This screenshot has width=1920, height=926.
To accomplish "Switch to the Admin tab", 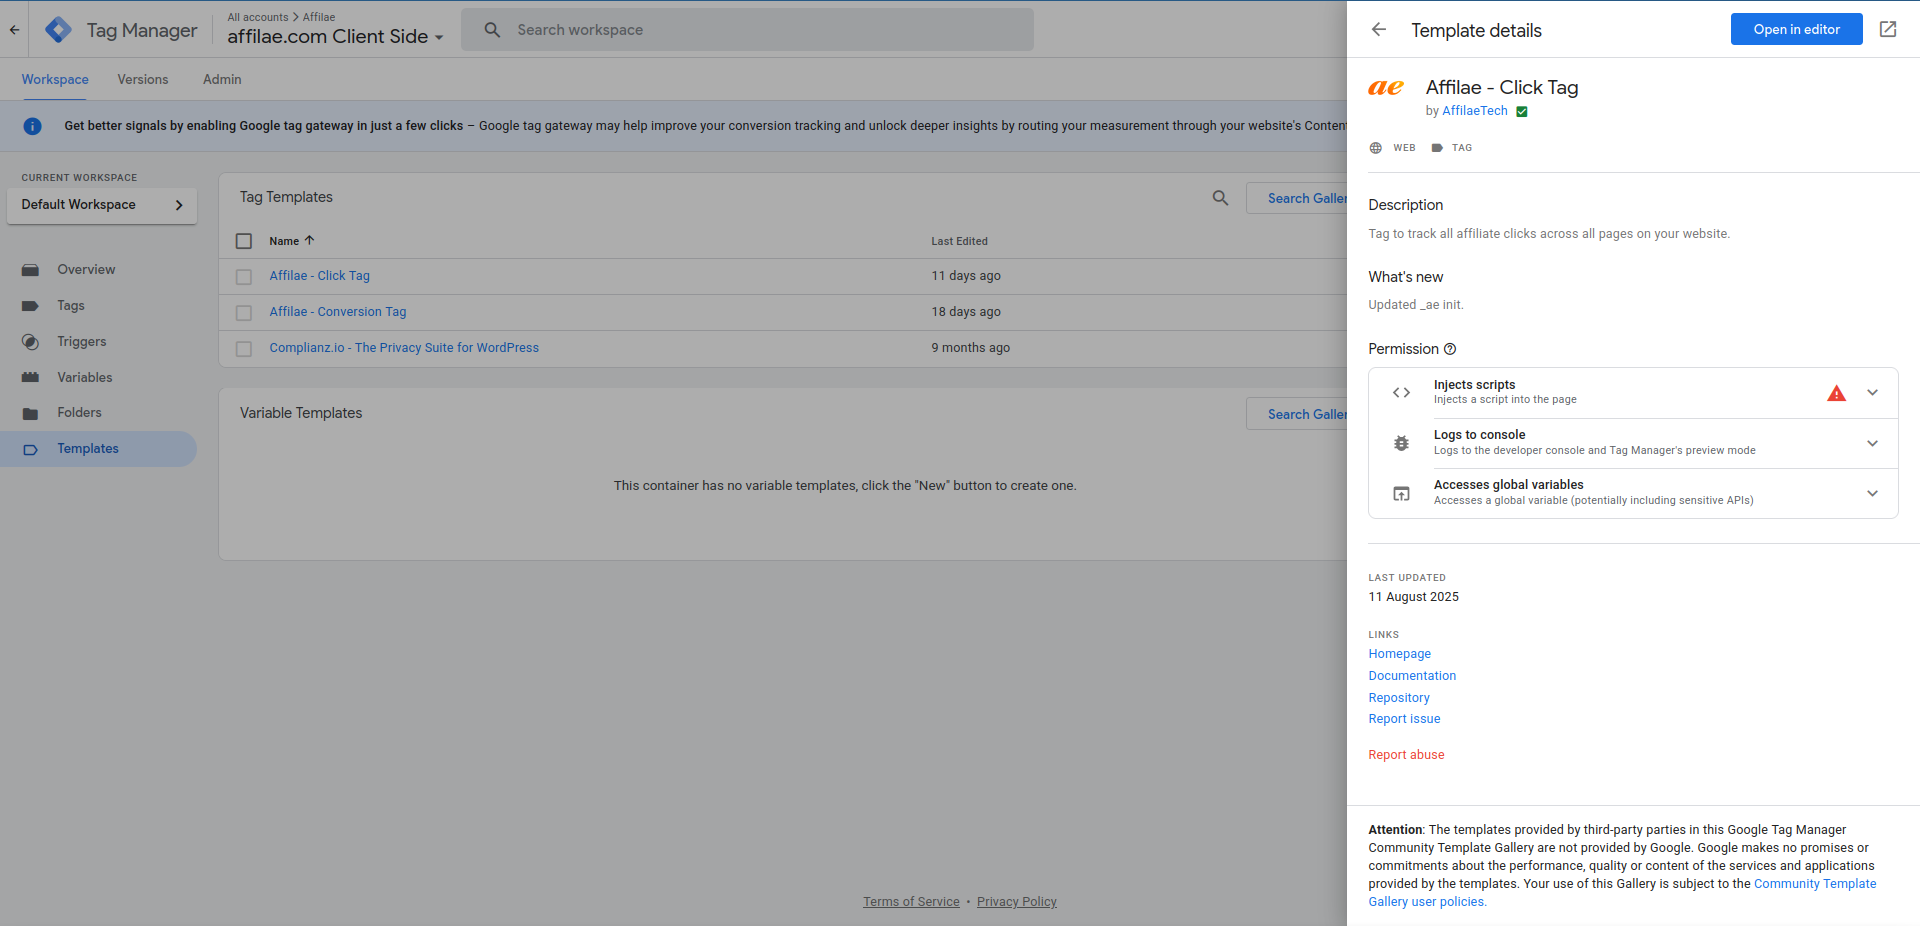I will 222,80.
